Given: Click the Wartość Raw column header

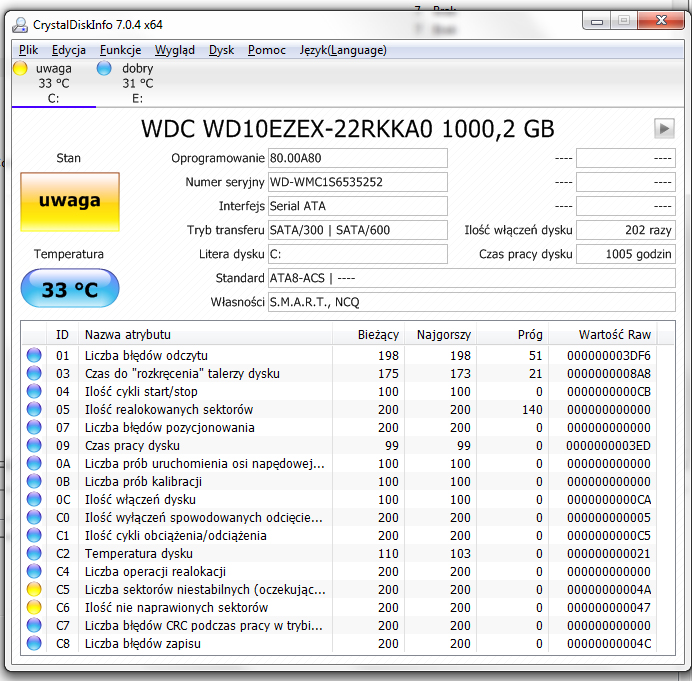Looking at the screenshot, I should pyautogui.click(x=603, y=335).
